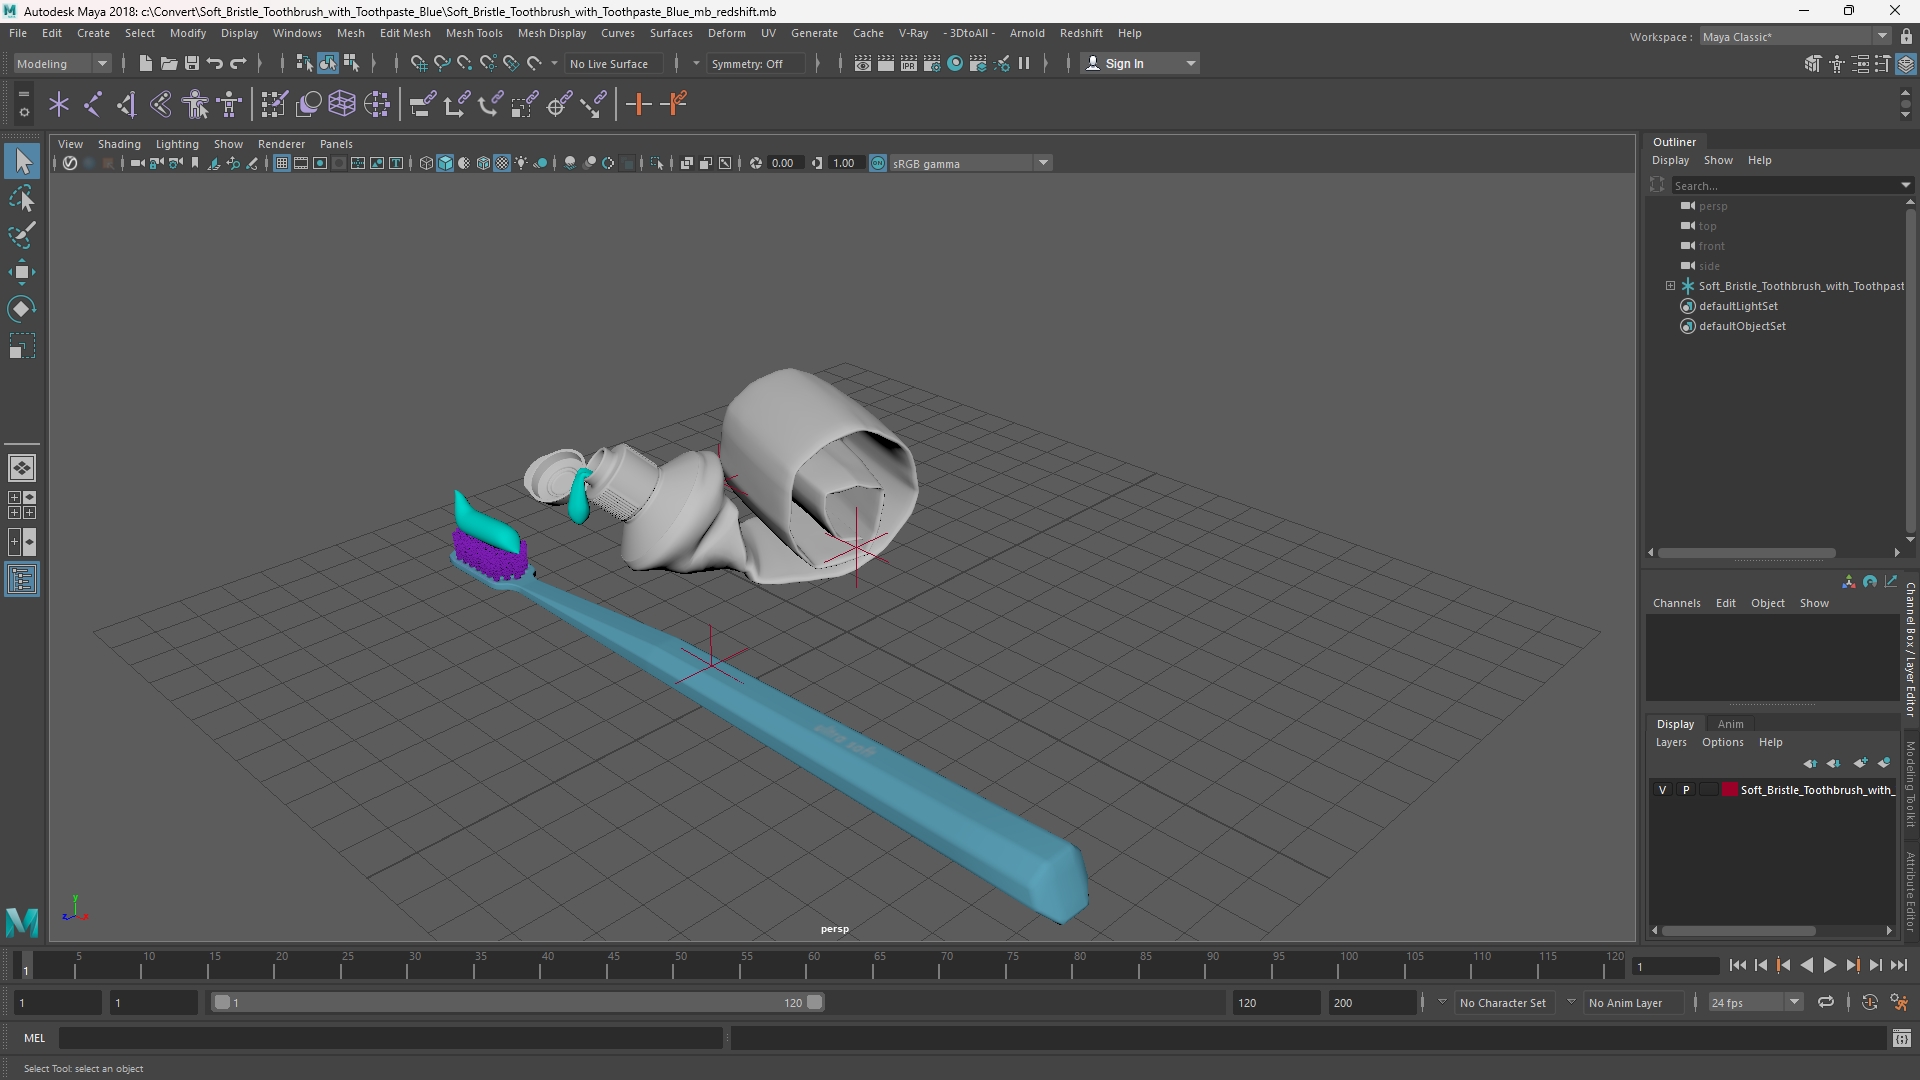Open a scene with folder icon
1920x1080 pixels.
169,63
